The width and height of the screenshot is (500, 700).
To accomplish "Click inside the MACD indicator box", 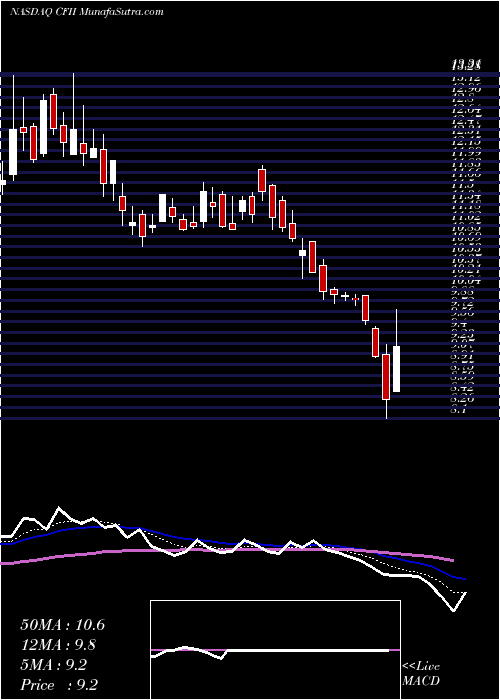I will tap(275, 650).
